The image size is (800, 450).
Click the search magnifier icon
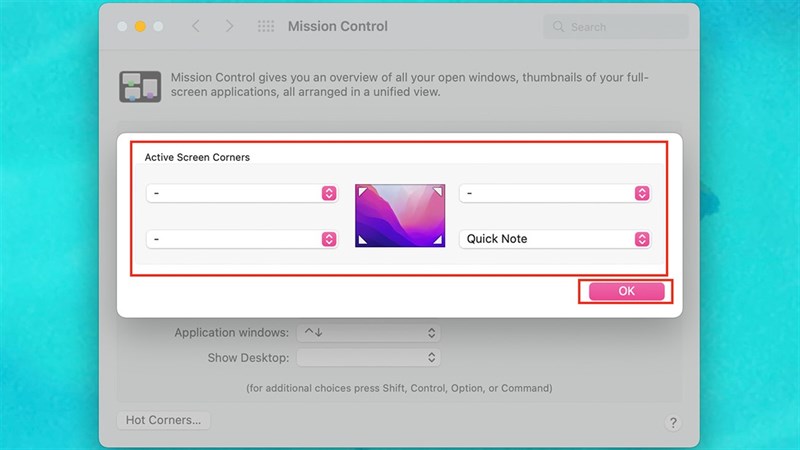coord(558,27)
